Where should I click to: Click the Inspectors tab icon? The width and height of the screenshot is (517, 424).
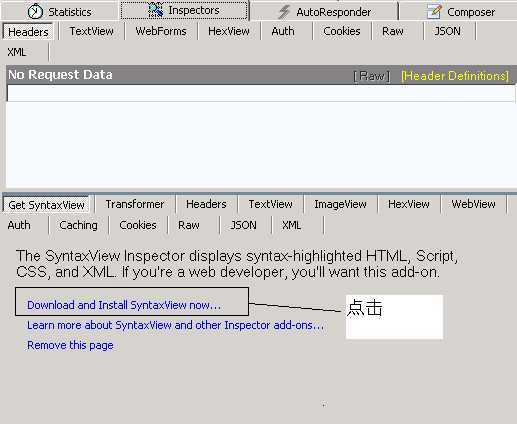tap(155, 10)
